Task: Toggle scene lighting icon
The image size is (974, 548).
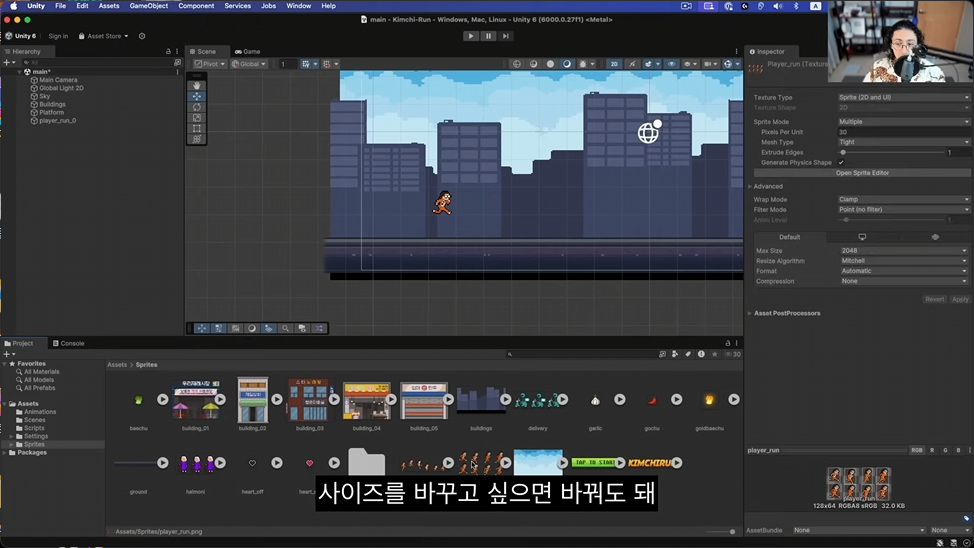Action: pos(632,64)
